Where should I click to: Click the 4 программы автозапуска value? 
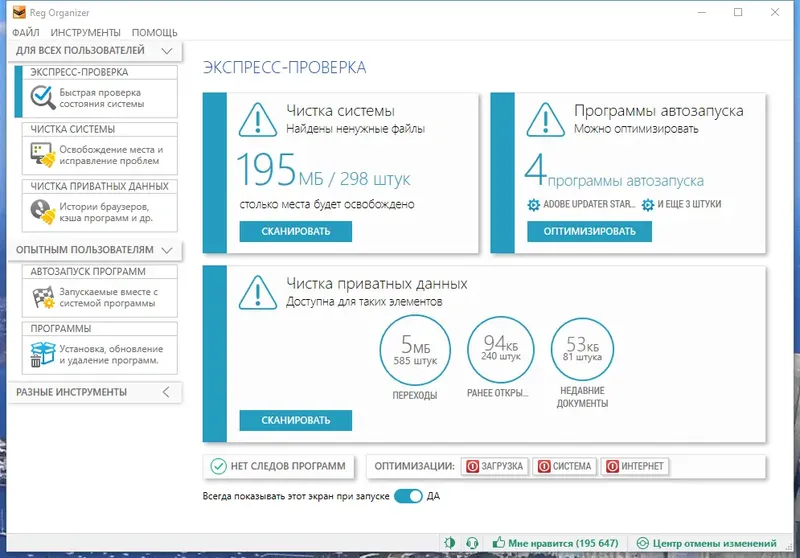pyautogui.click(x=614, y=172)
